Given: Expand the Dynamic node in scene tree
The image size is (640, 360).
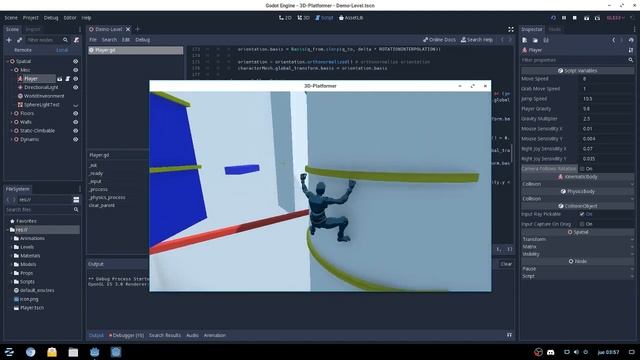Looking at the screenshot, I should [x=11, y=139].
